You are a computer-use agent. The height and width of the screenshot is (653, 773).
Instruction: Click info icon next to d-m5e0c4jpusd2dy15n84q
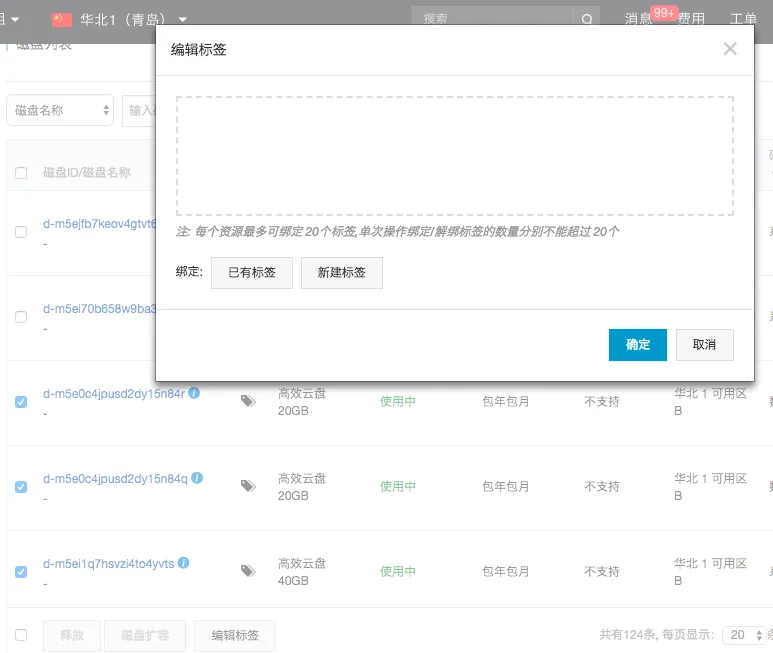click(197, 478)
